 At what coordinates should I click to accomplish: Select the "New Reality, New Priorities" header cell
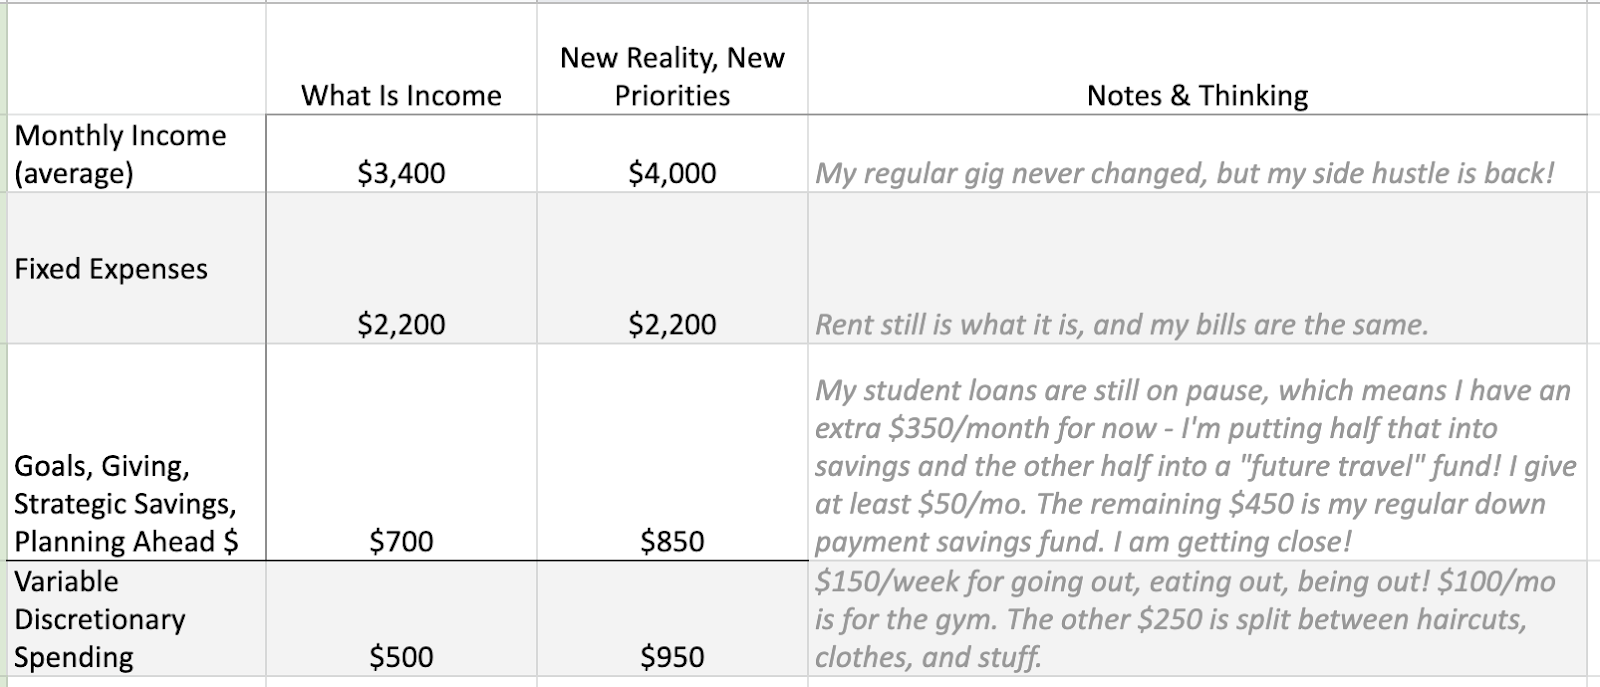point(672,59)
